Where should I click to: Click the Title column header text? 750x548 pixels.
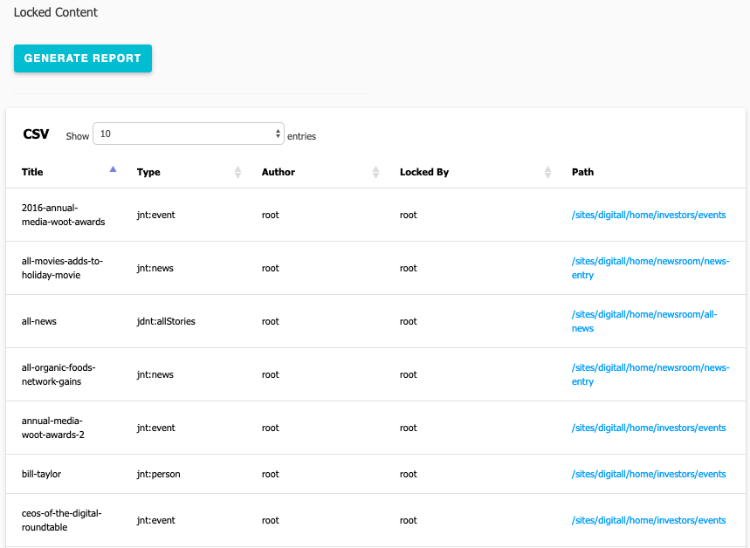click(x=33, y=172)
